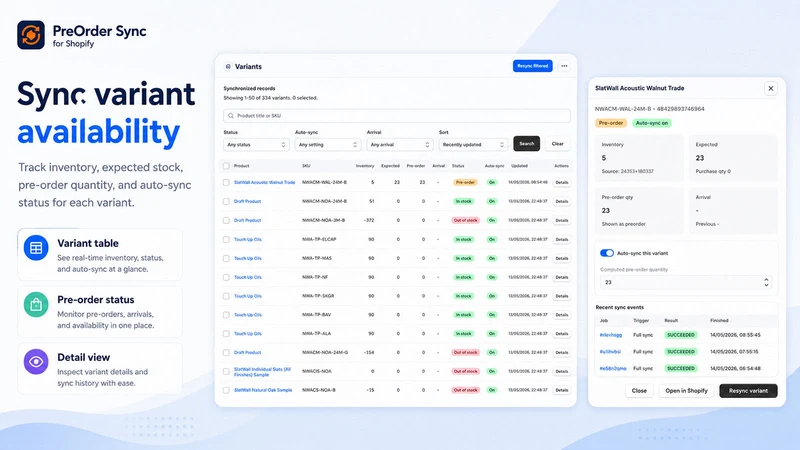Click Details for SKU NWA-TP-BAV row
This screenshot has width=800, height=450.
pos(562,315)
